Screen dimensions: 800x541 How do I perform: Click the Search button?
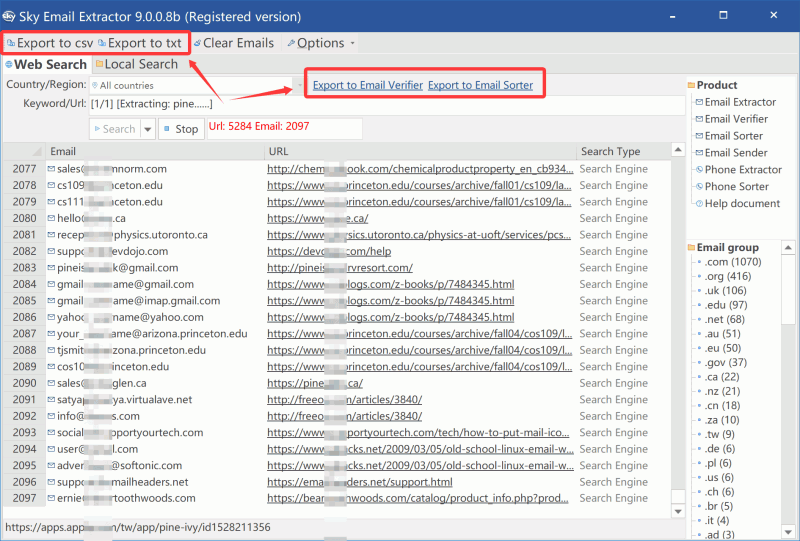coord(115,129)
